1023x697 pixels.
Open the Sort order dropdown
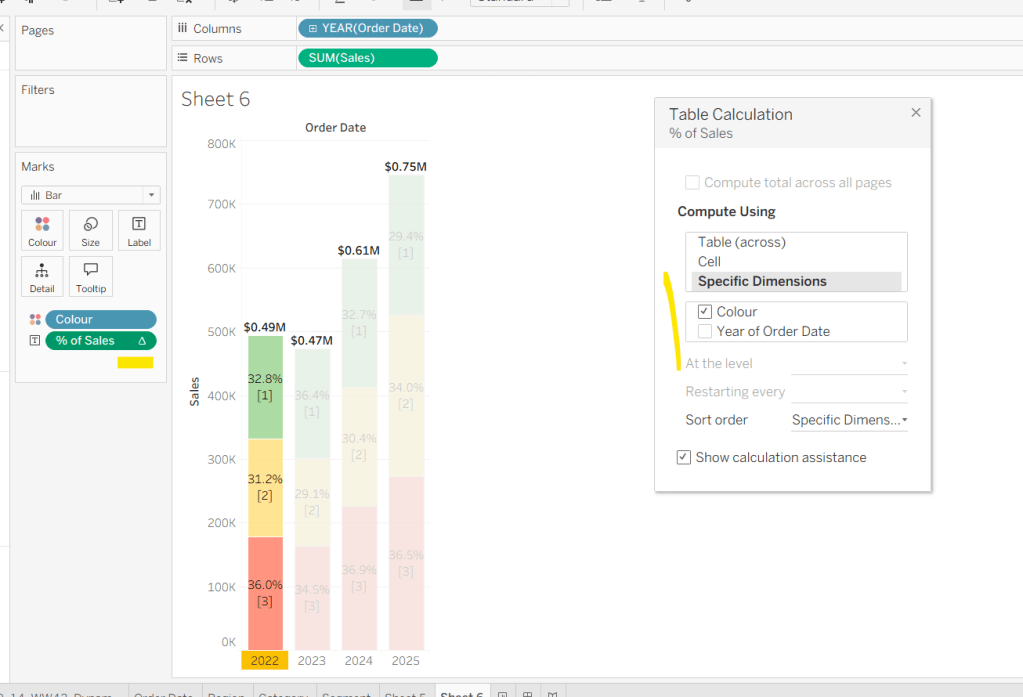[x=849, y=420]
